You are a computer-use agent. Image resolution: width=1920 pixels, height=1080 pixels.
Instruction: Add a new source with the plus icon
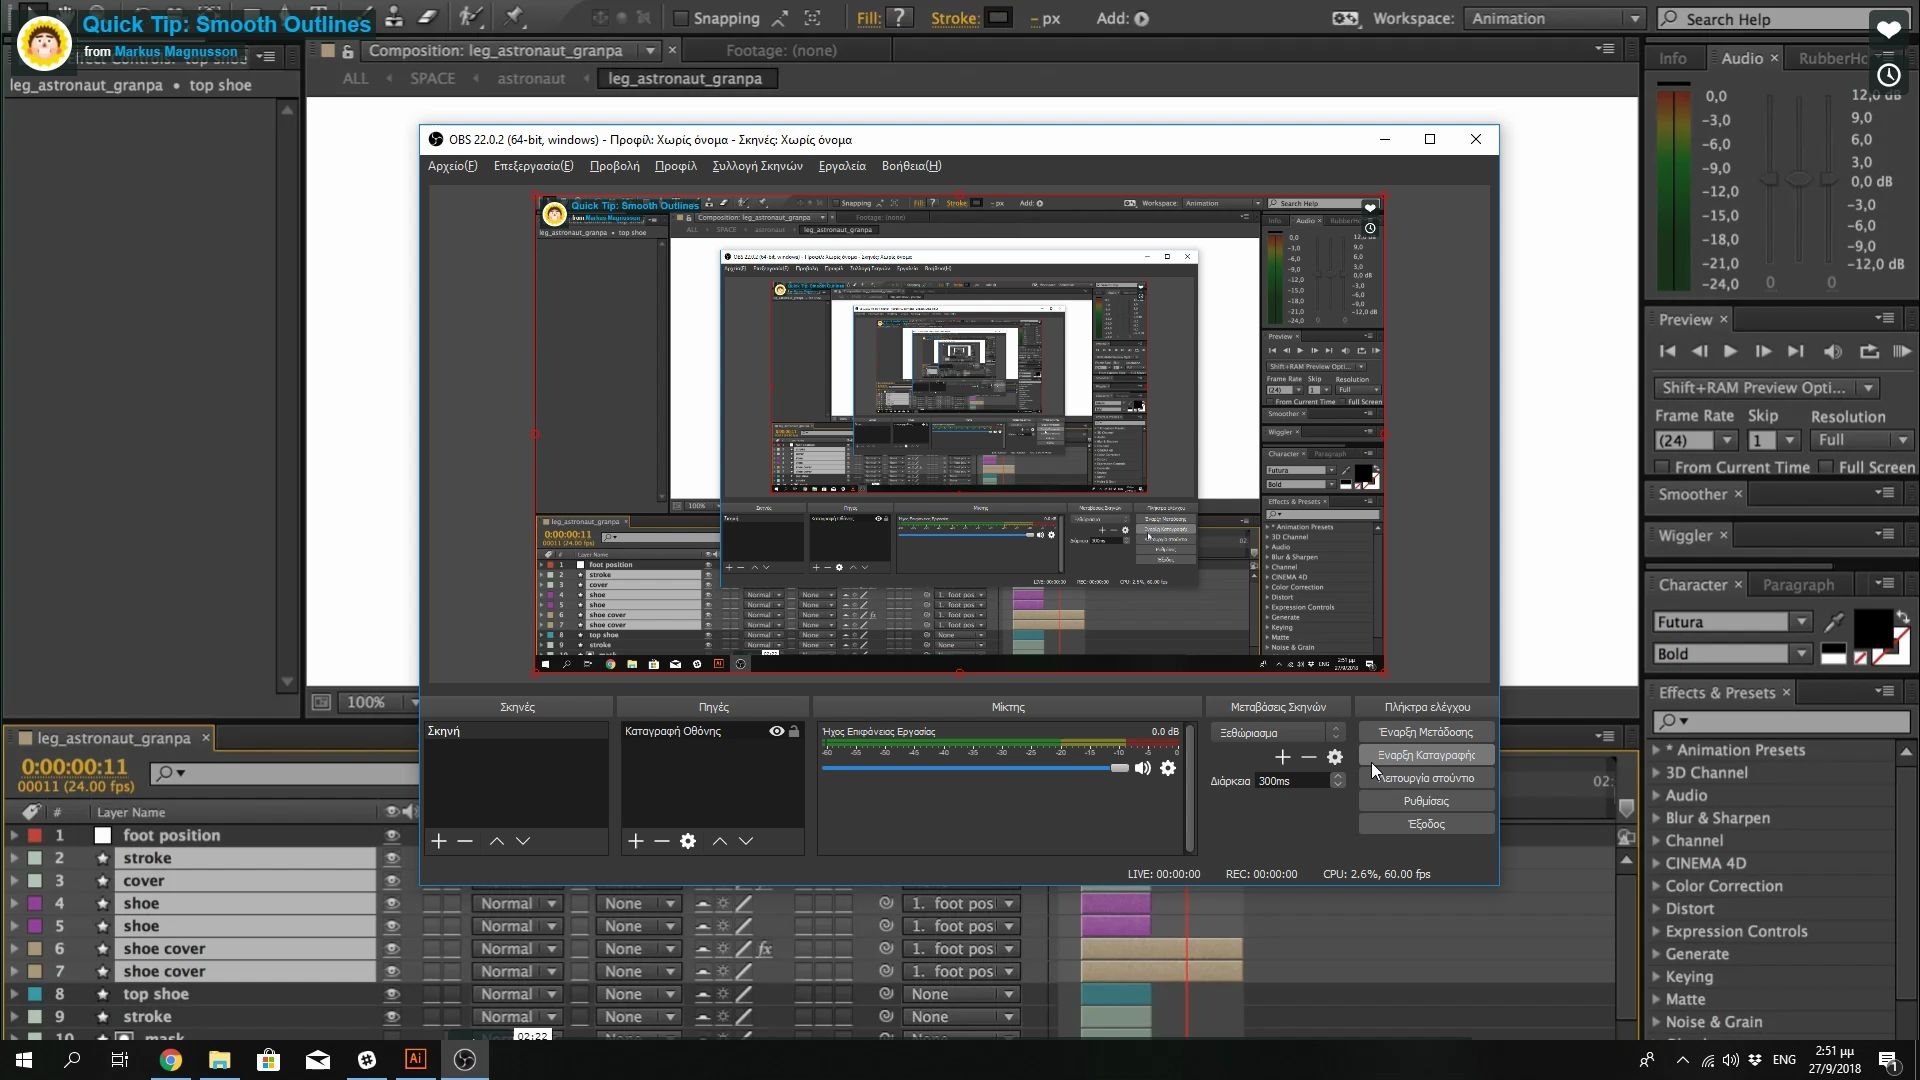tap(635, 841)
